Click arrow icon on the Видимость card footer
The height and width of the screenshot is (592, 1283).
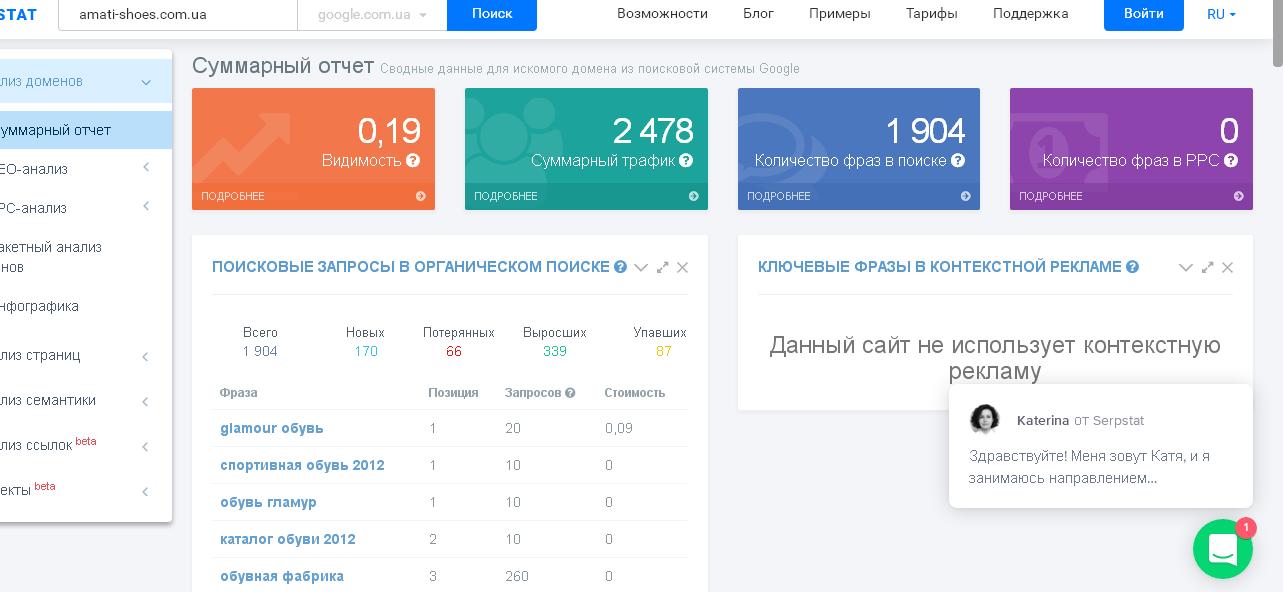click(421, 196)
